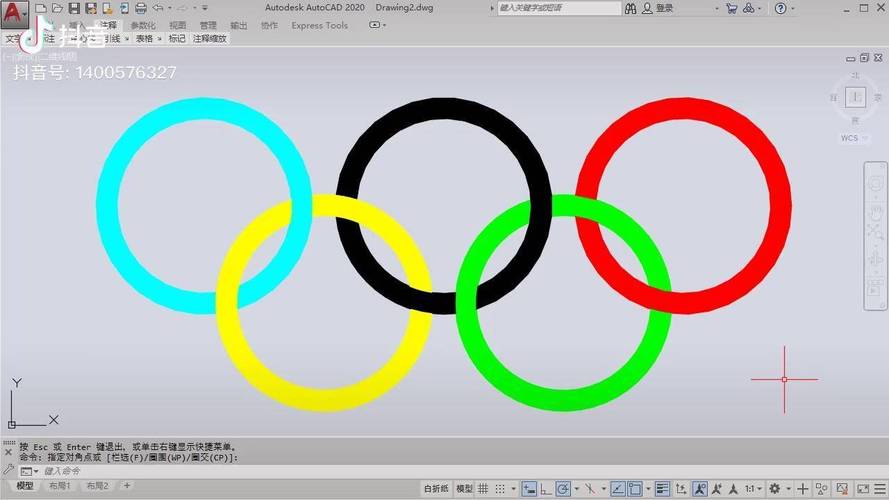This screenshot has width=889, height=500.
Task: Expand the Help dropdown arrow
Action: pos(793,9)
